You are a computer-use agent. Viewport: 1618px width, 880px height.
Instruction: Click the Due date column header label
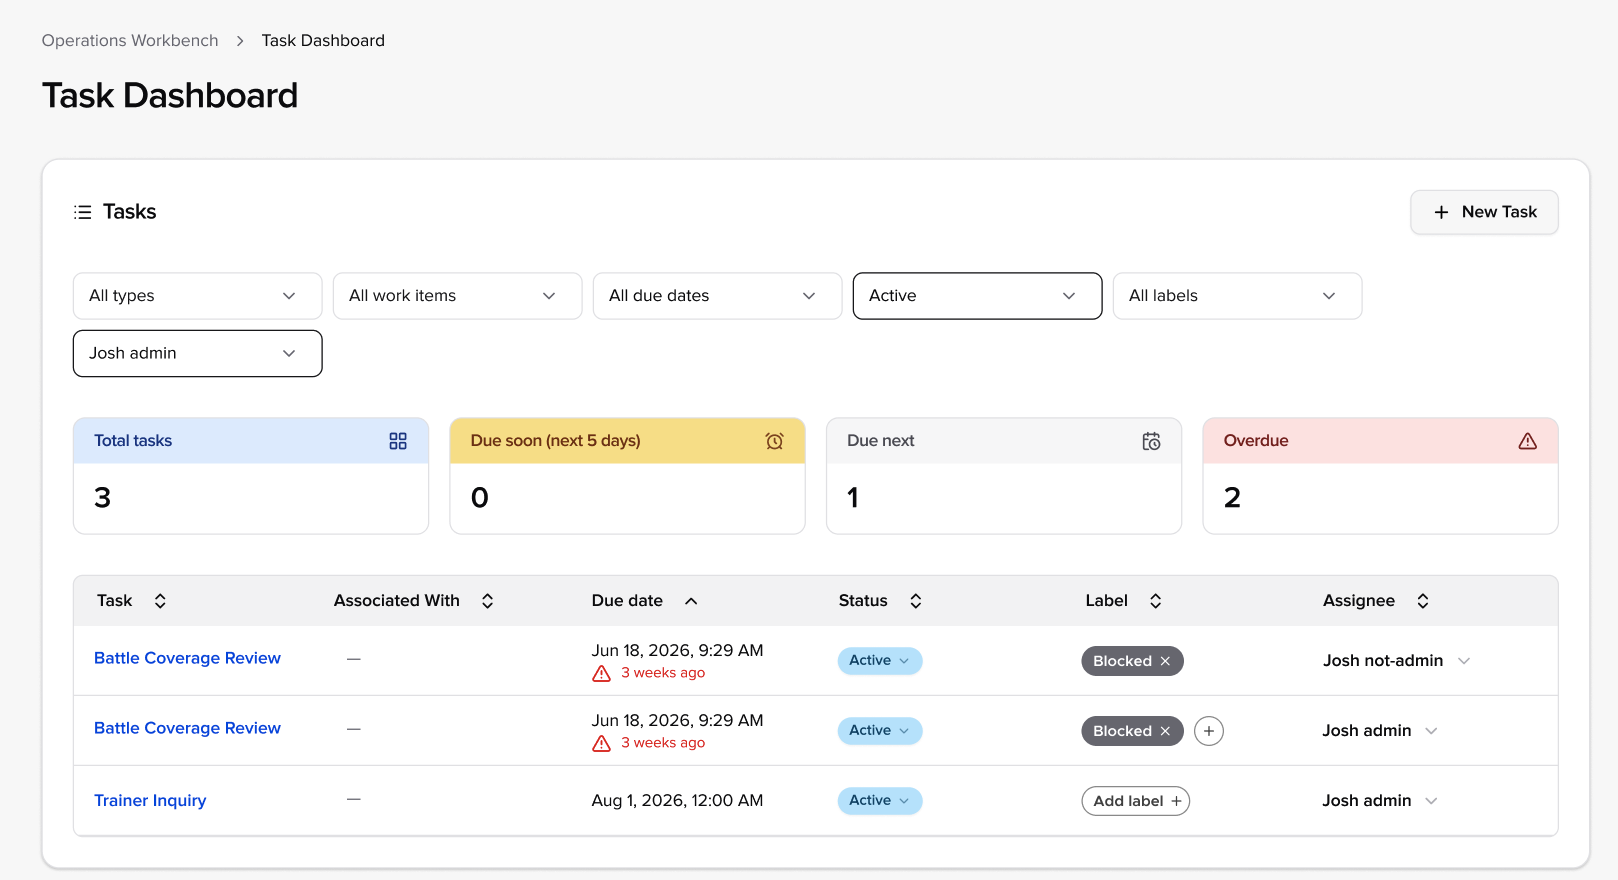(x=627, y=601)
